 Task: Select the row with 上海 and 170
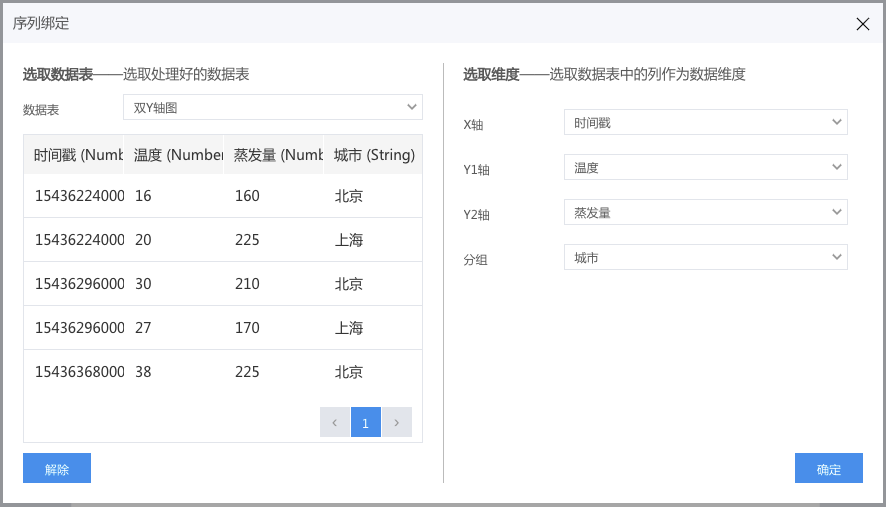point(223,328)
